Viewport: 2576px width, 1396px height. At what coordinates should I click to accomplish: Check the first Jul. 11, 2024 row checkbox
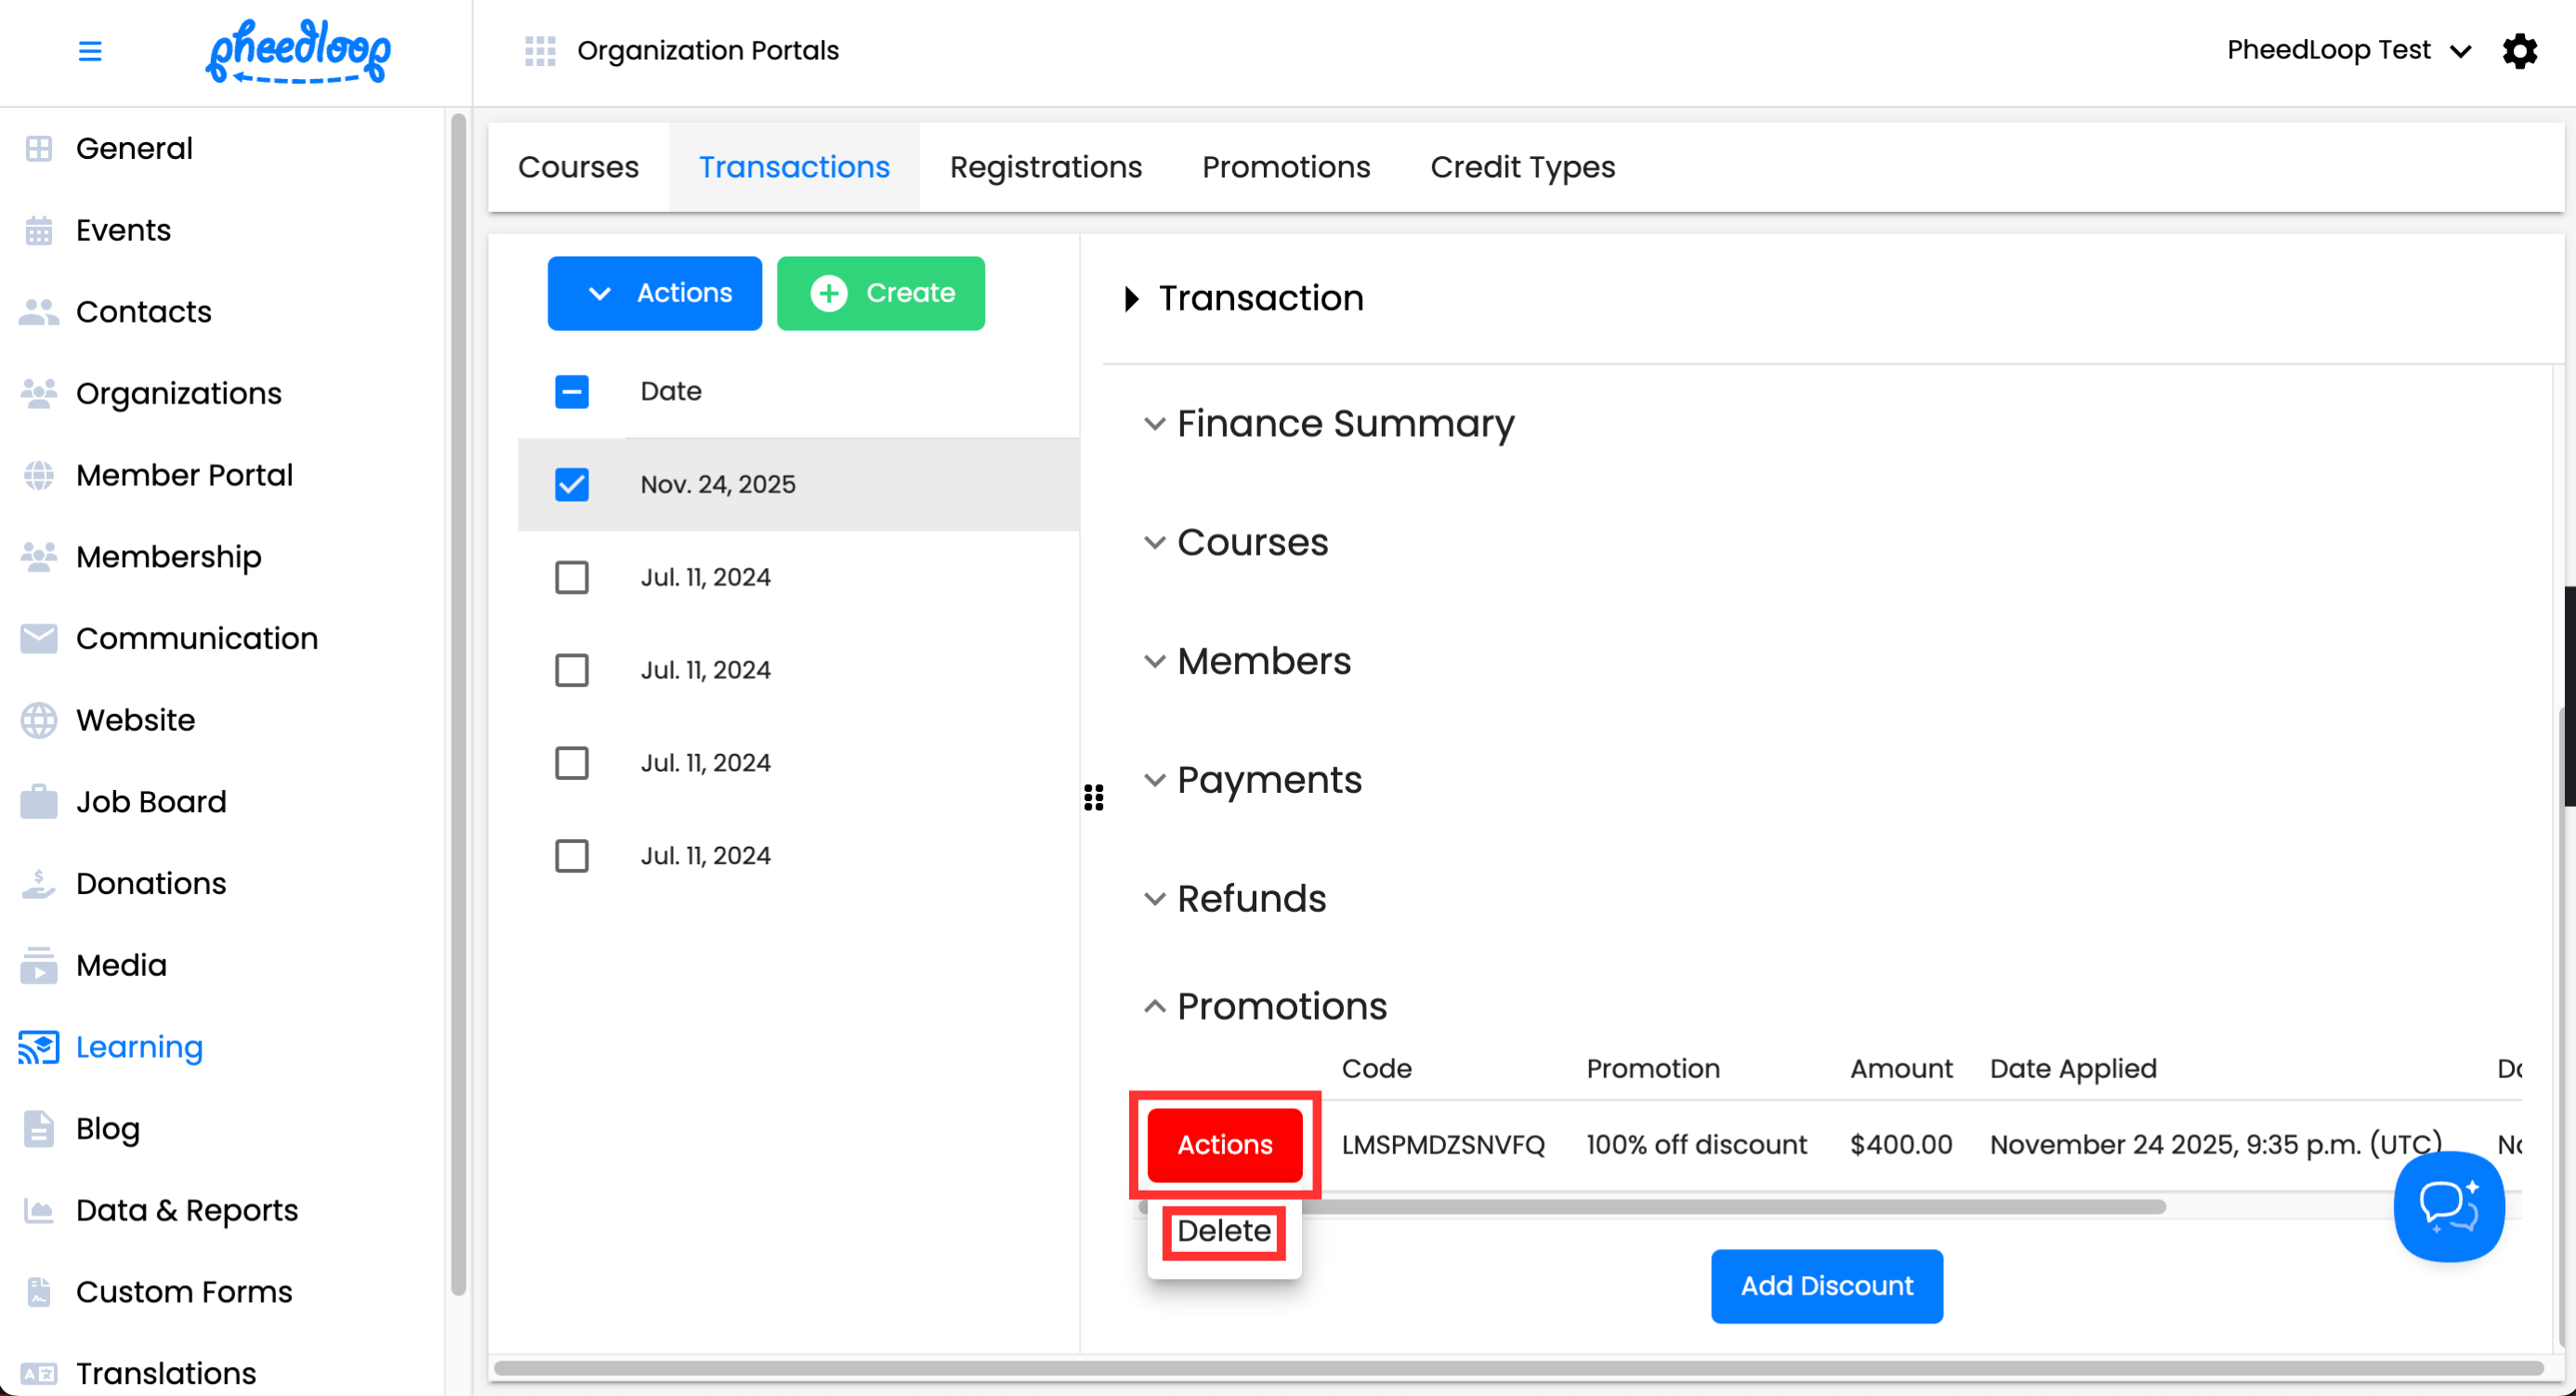coord(572,577)
